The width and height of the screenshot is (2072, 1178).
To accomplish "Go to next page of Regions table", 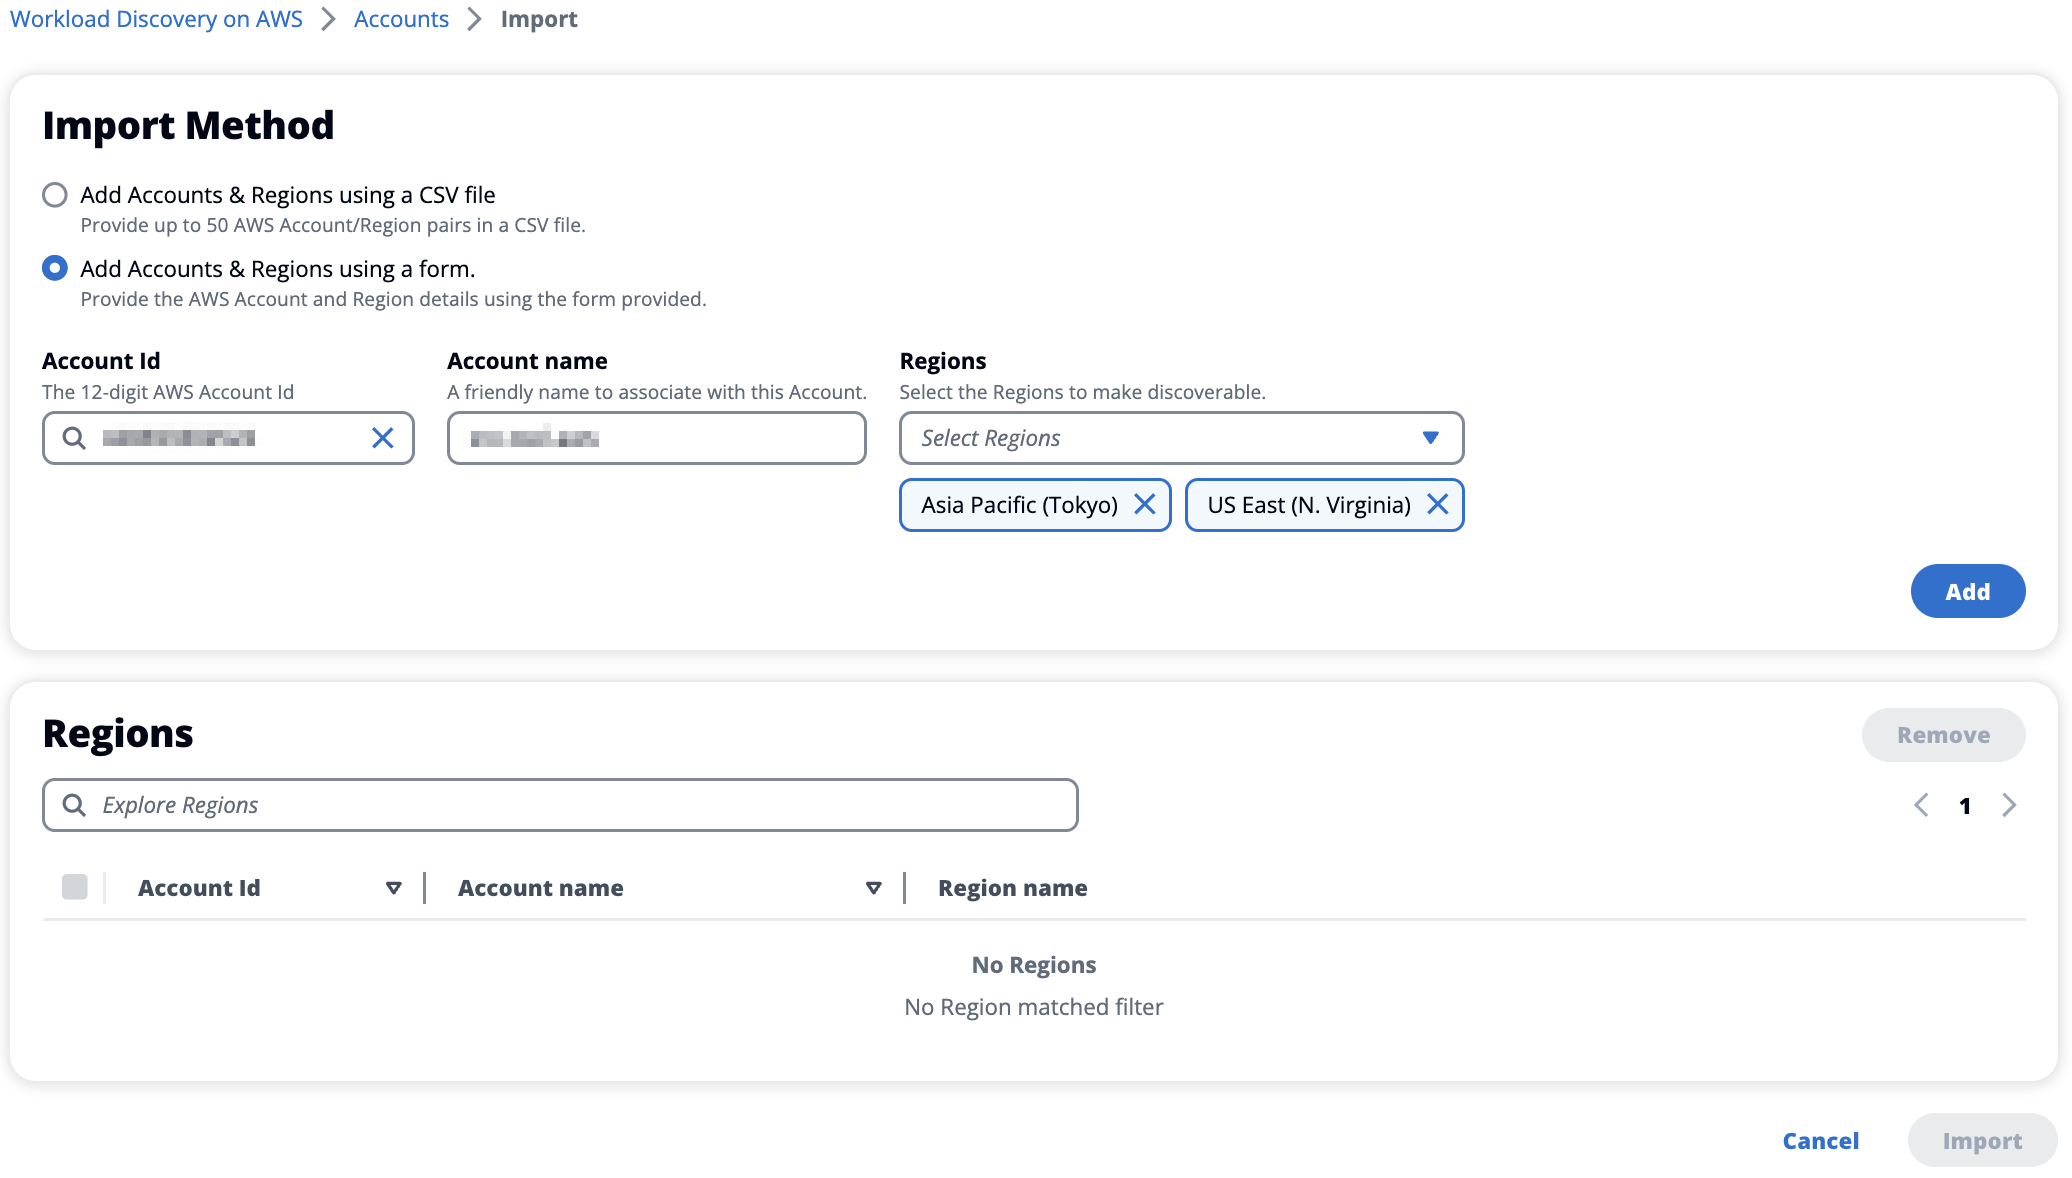I will 2009,805.
